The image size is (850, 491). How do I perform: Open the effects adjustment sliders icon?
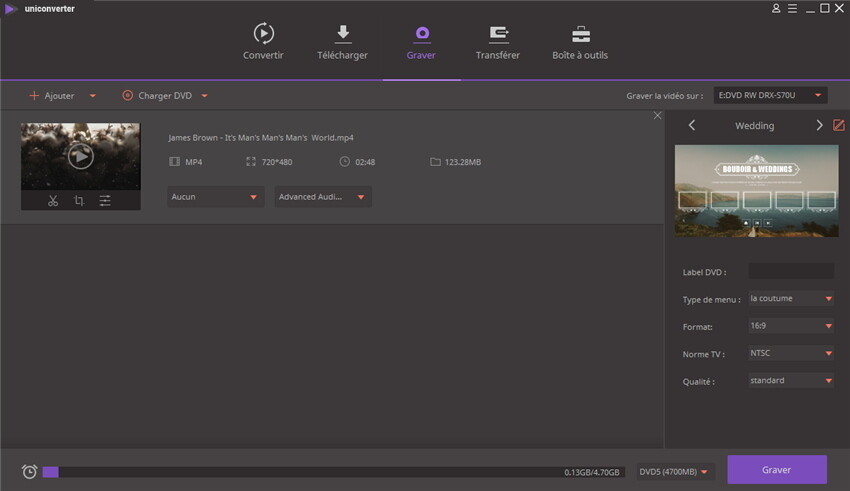(x=105, y=201)
